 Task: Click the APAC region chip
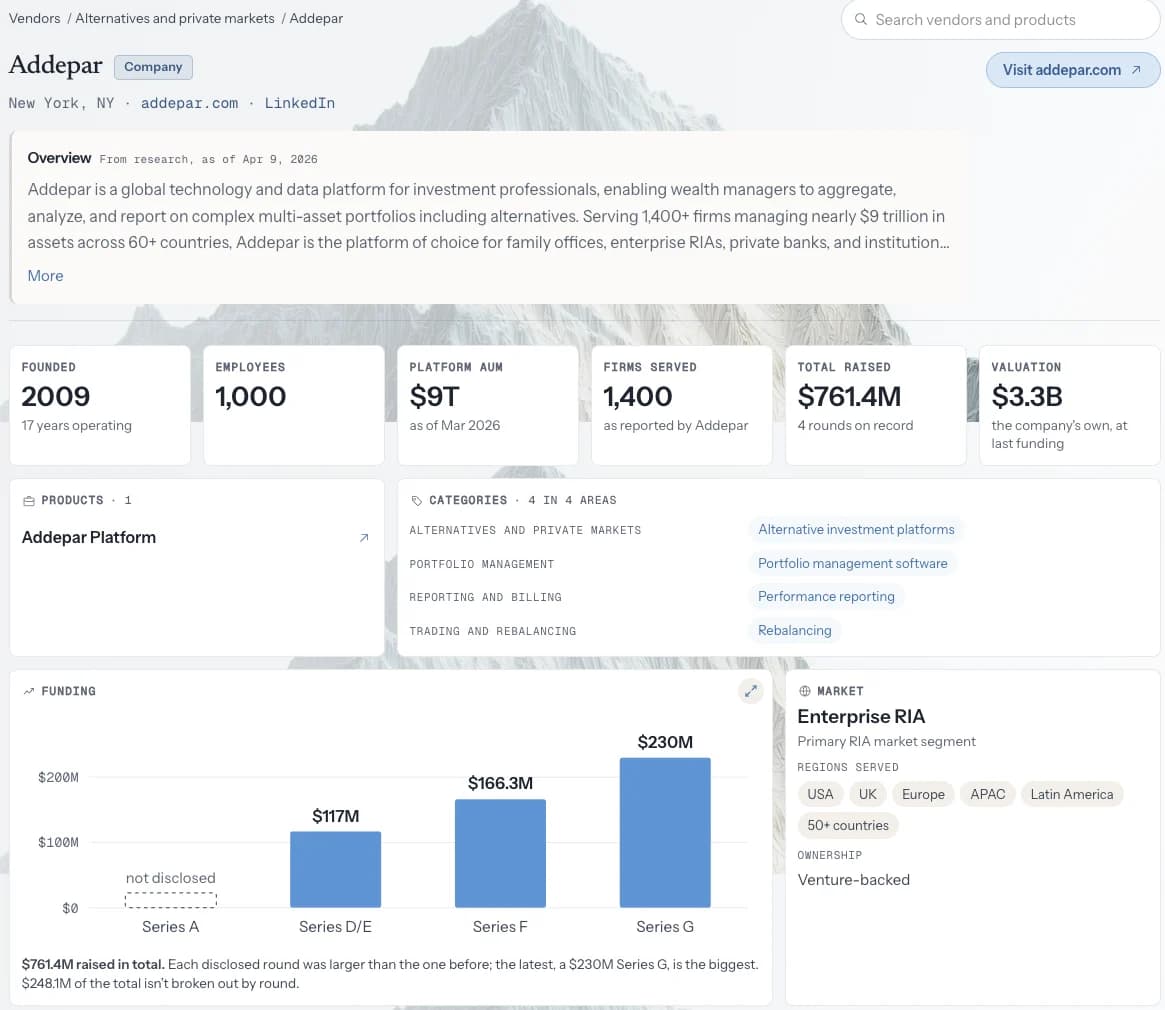tap(987, 794)
